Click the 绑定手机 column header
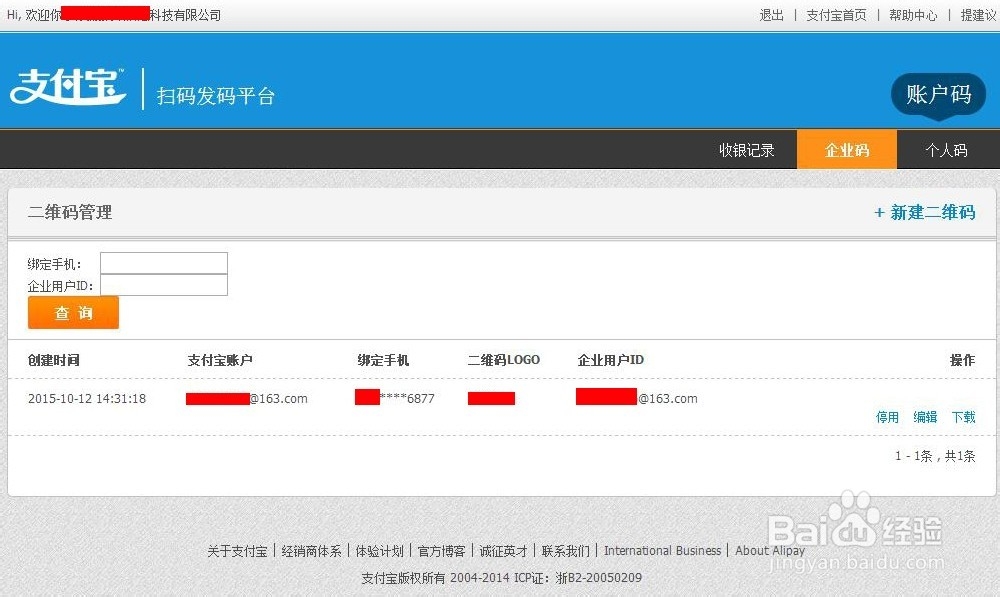The height and width of the screenshot is (597, 1000). point(383,360)
